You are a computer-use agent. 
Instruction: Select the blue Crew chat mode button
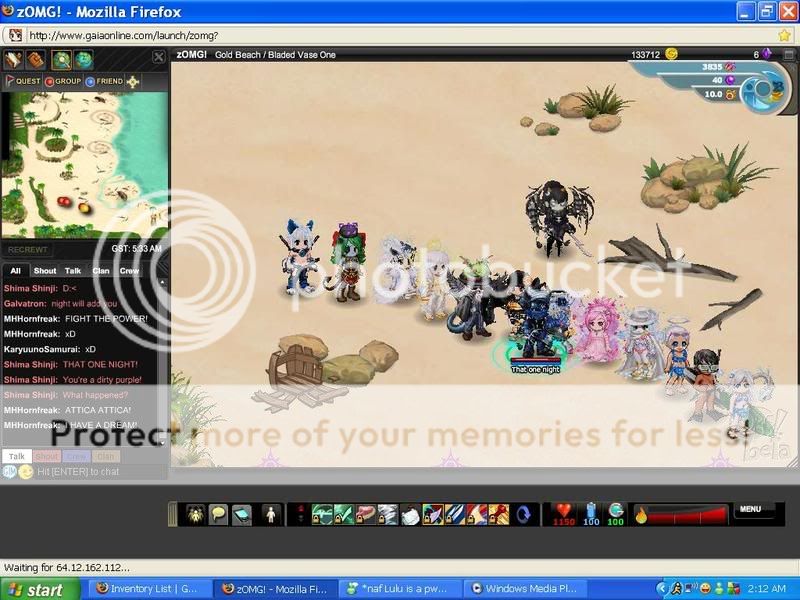click(x=77, y=456)
